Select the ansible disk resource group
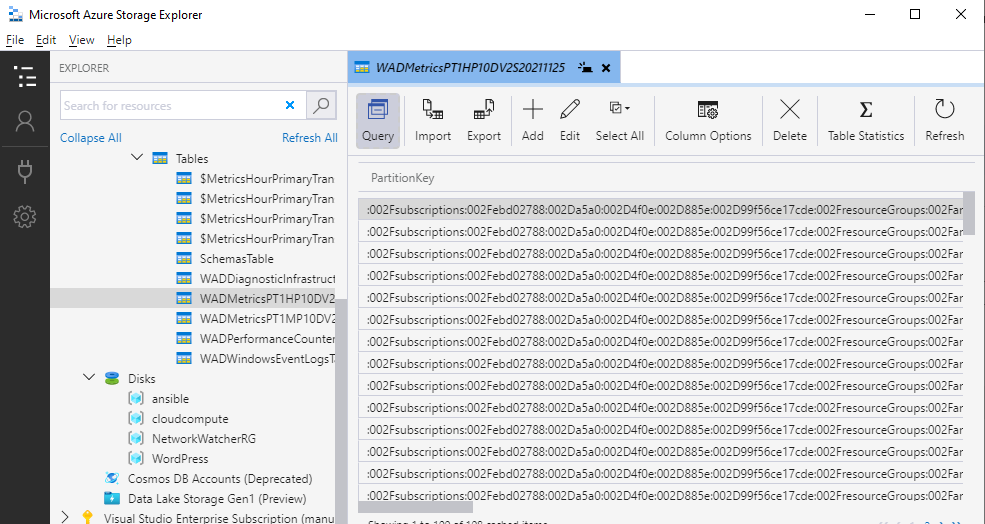Viewport: 985px width, 524px height. [170, 399]
